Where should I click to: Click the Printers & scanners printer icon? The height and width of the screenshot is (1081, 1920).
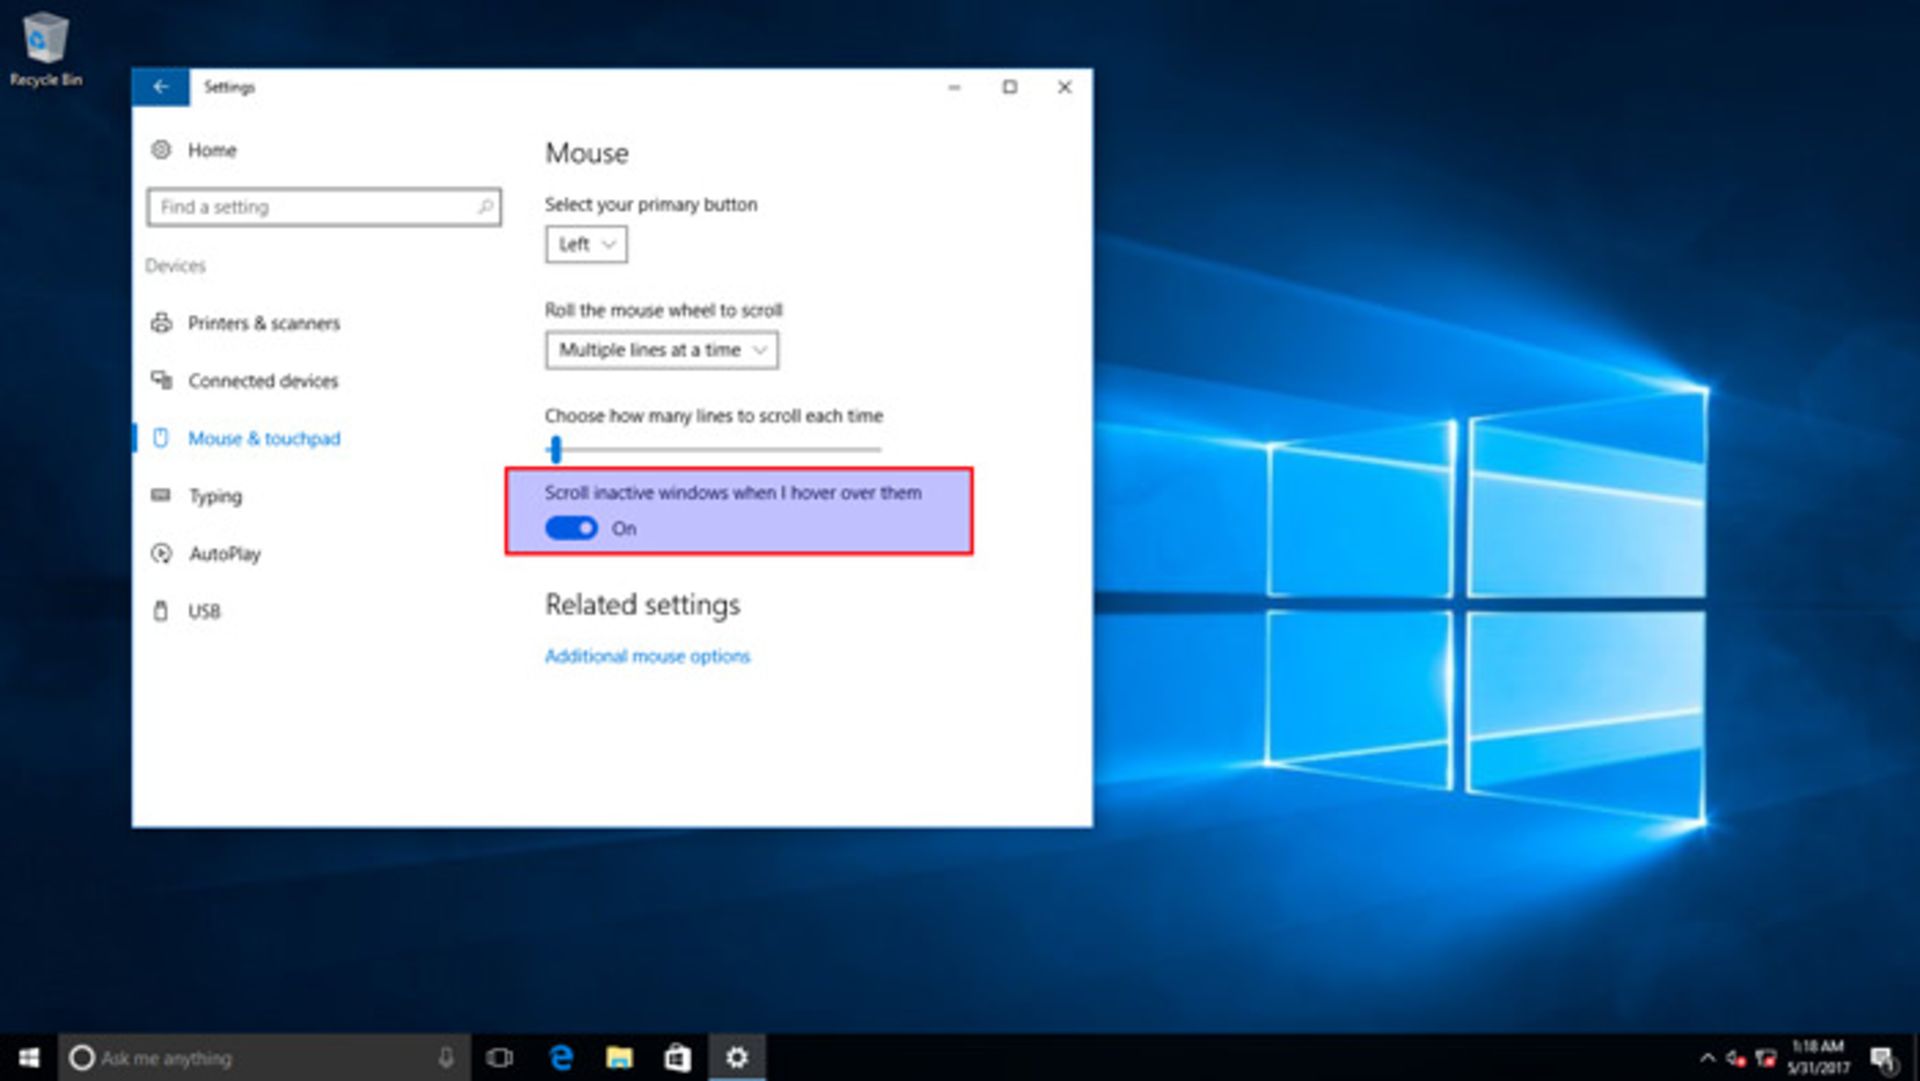pyautogui.click(x=161, y=323)
